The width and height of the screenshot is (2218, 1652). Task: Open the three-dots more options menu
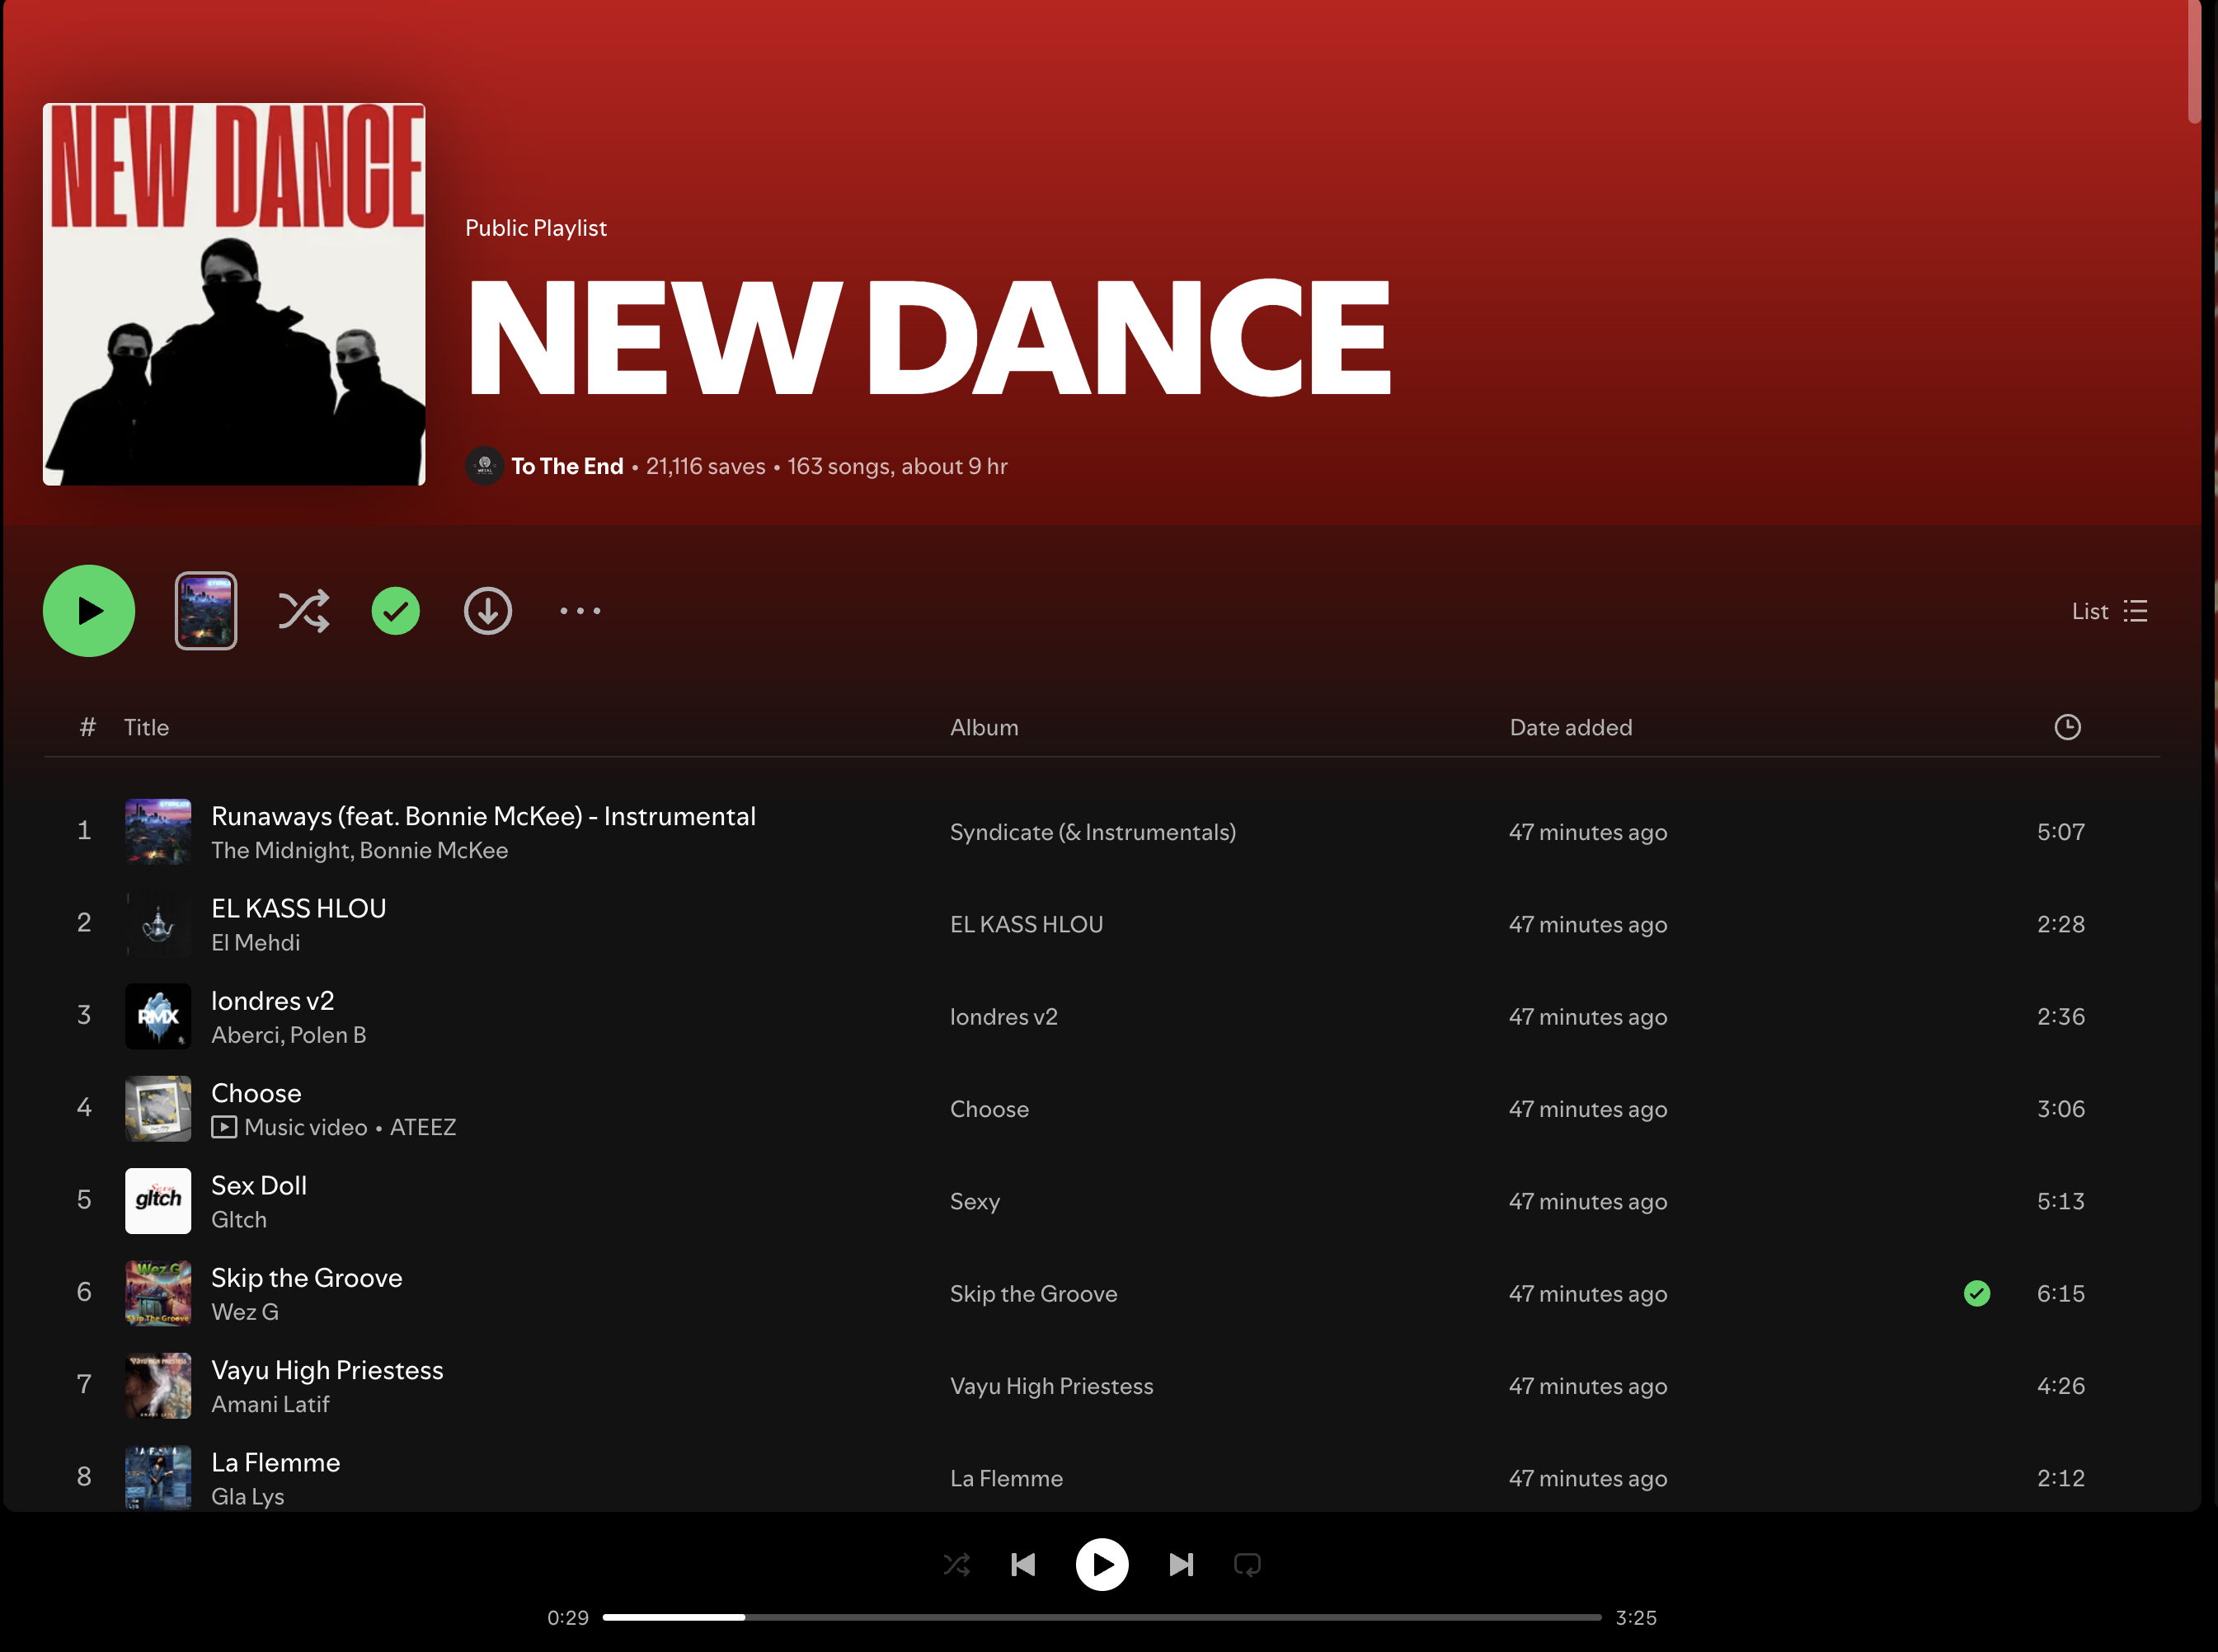[580, 611]
